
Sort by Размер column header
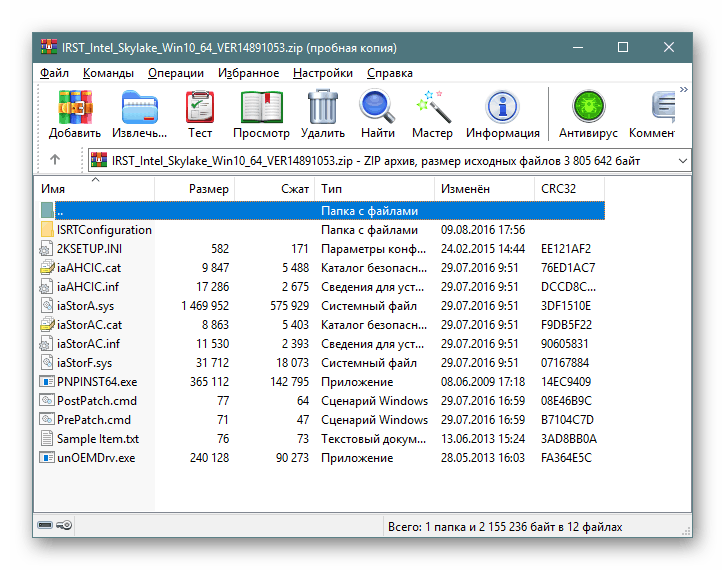(194, 189)
